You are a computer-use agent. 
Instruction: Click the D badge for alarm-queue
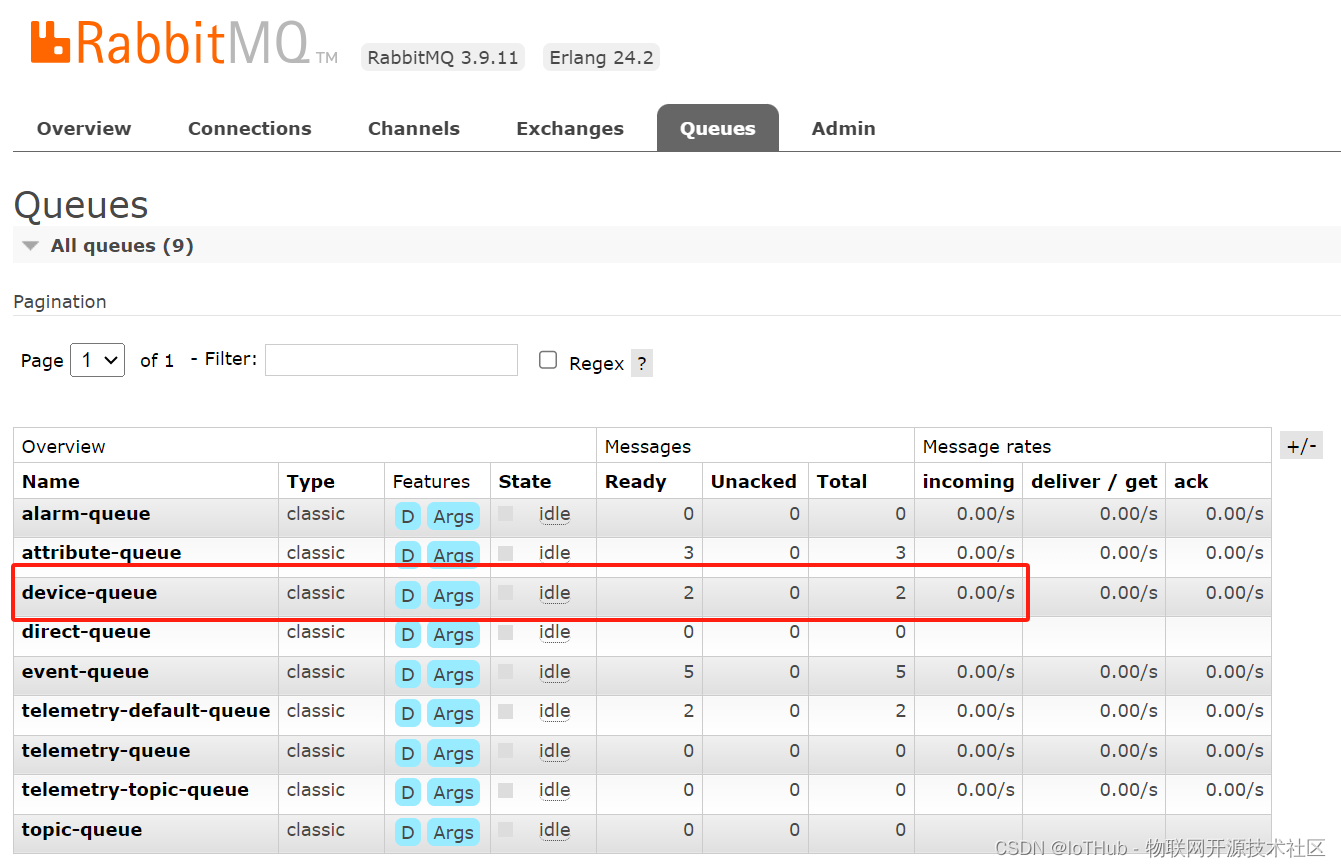[x=407, y=516]
